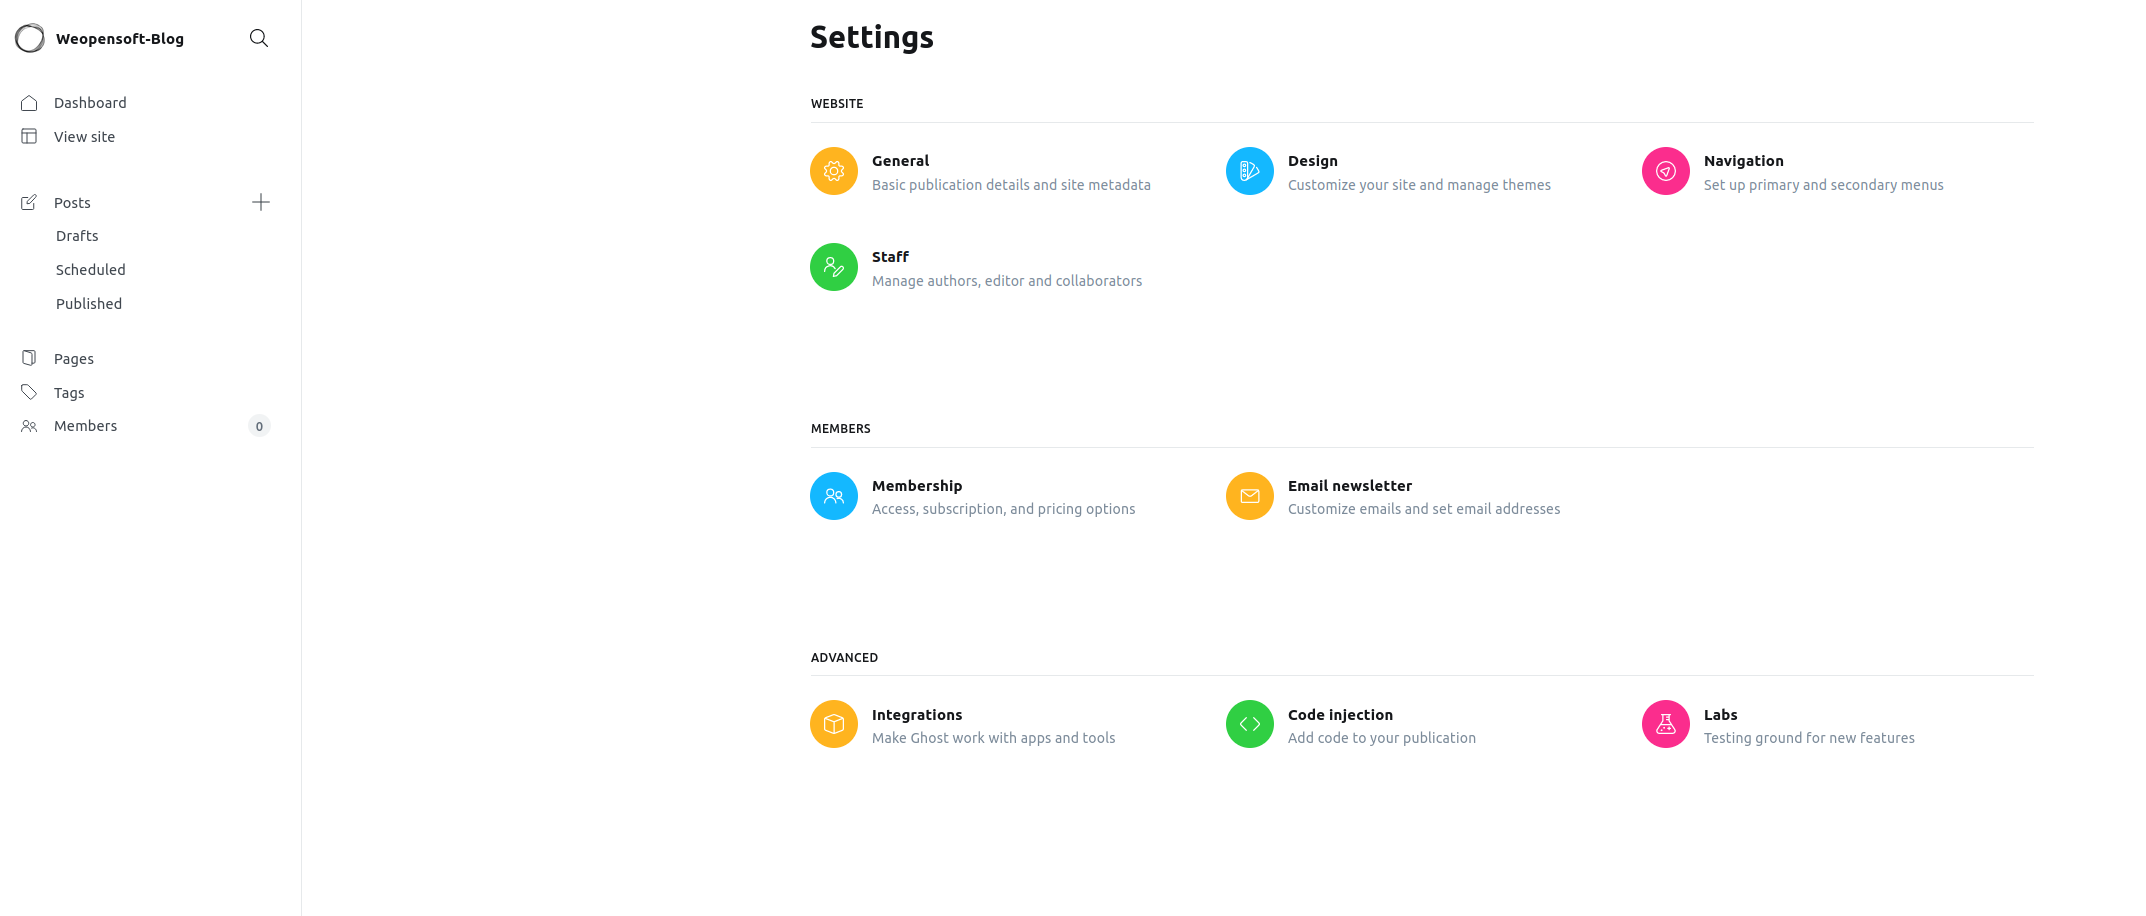2146x916 pixels.
Task: Add a new post with plus icon
Action: click(x=261, y=202)
